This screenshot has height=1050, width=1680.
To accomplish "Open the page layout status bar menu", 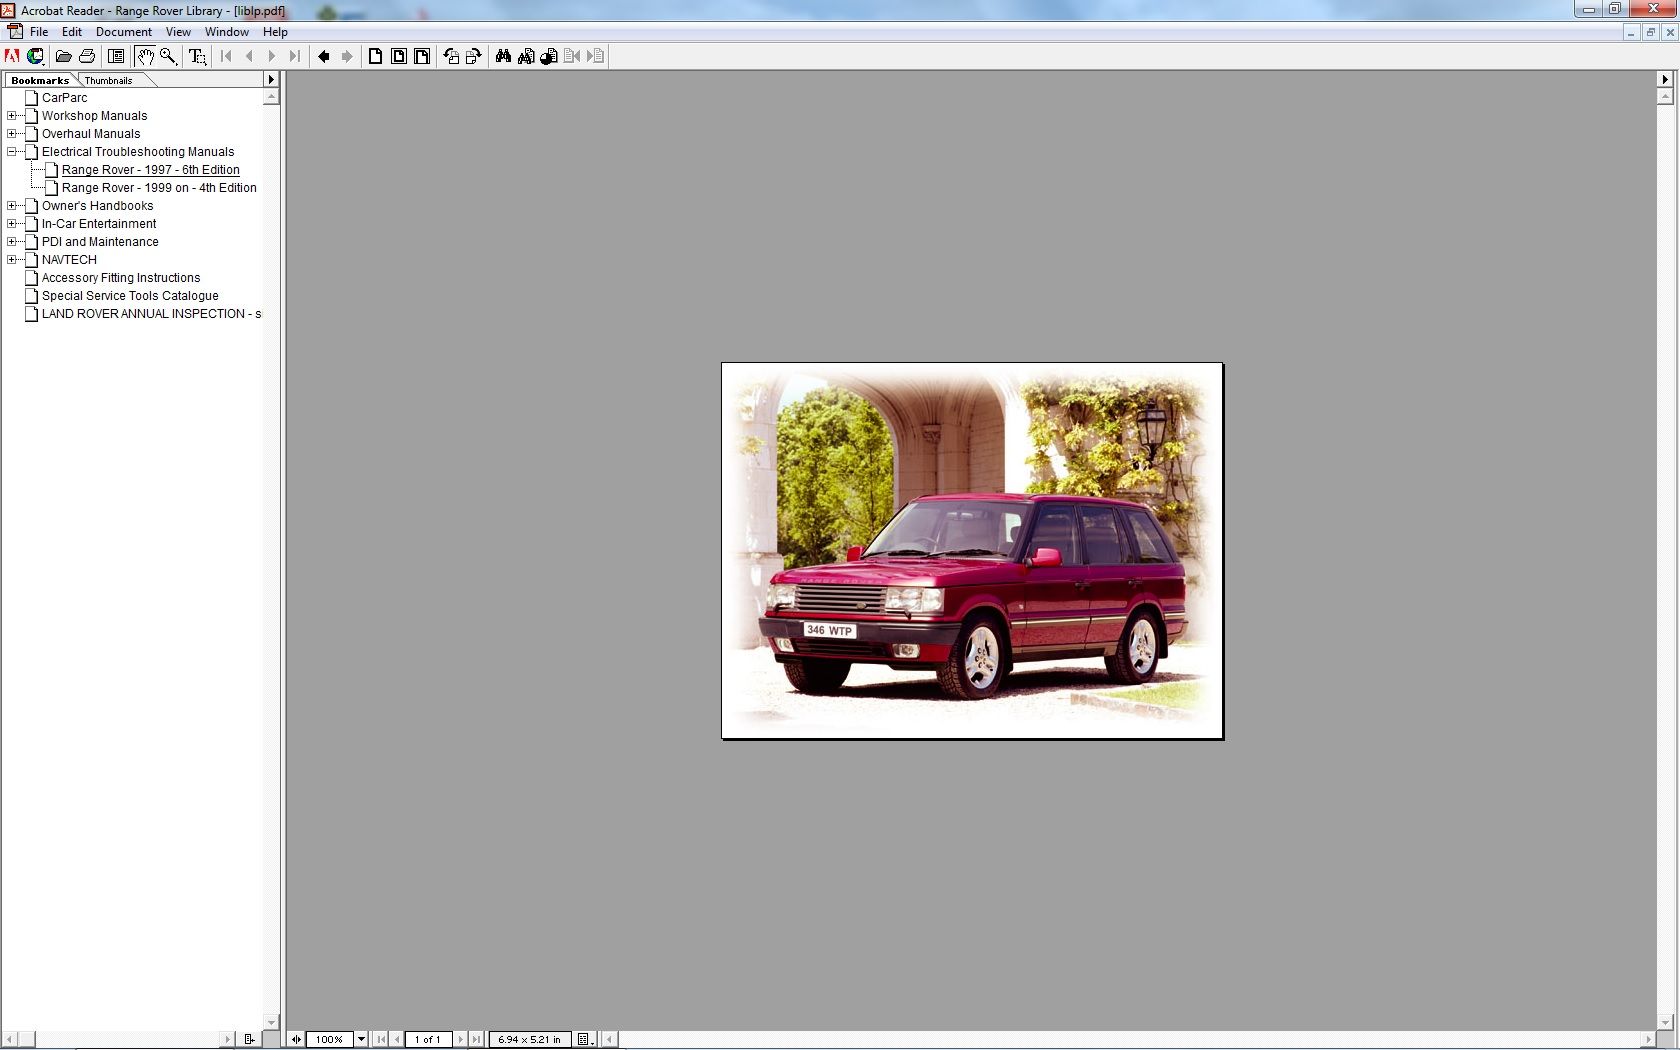I will 585,1039.
